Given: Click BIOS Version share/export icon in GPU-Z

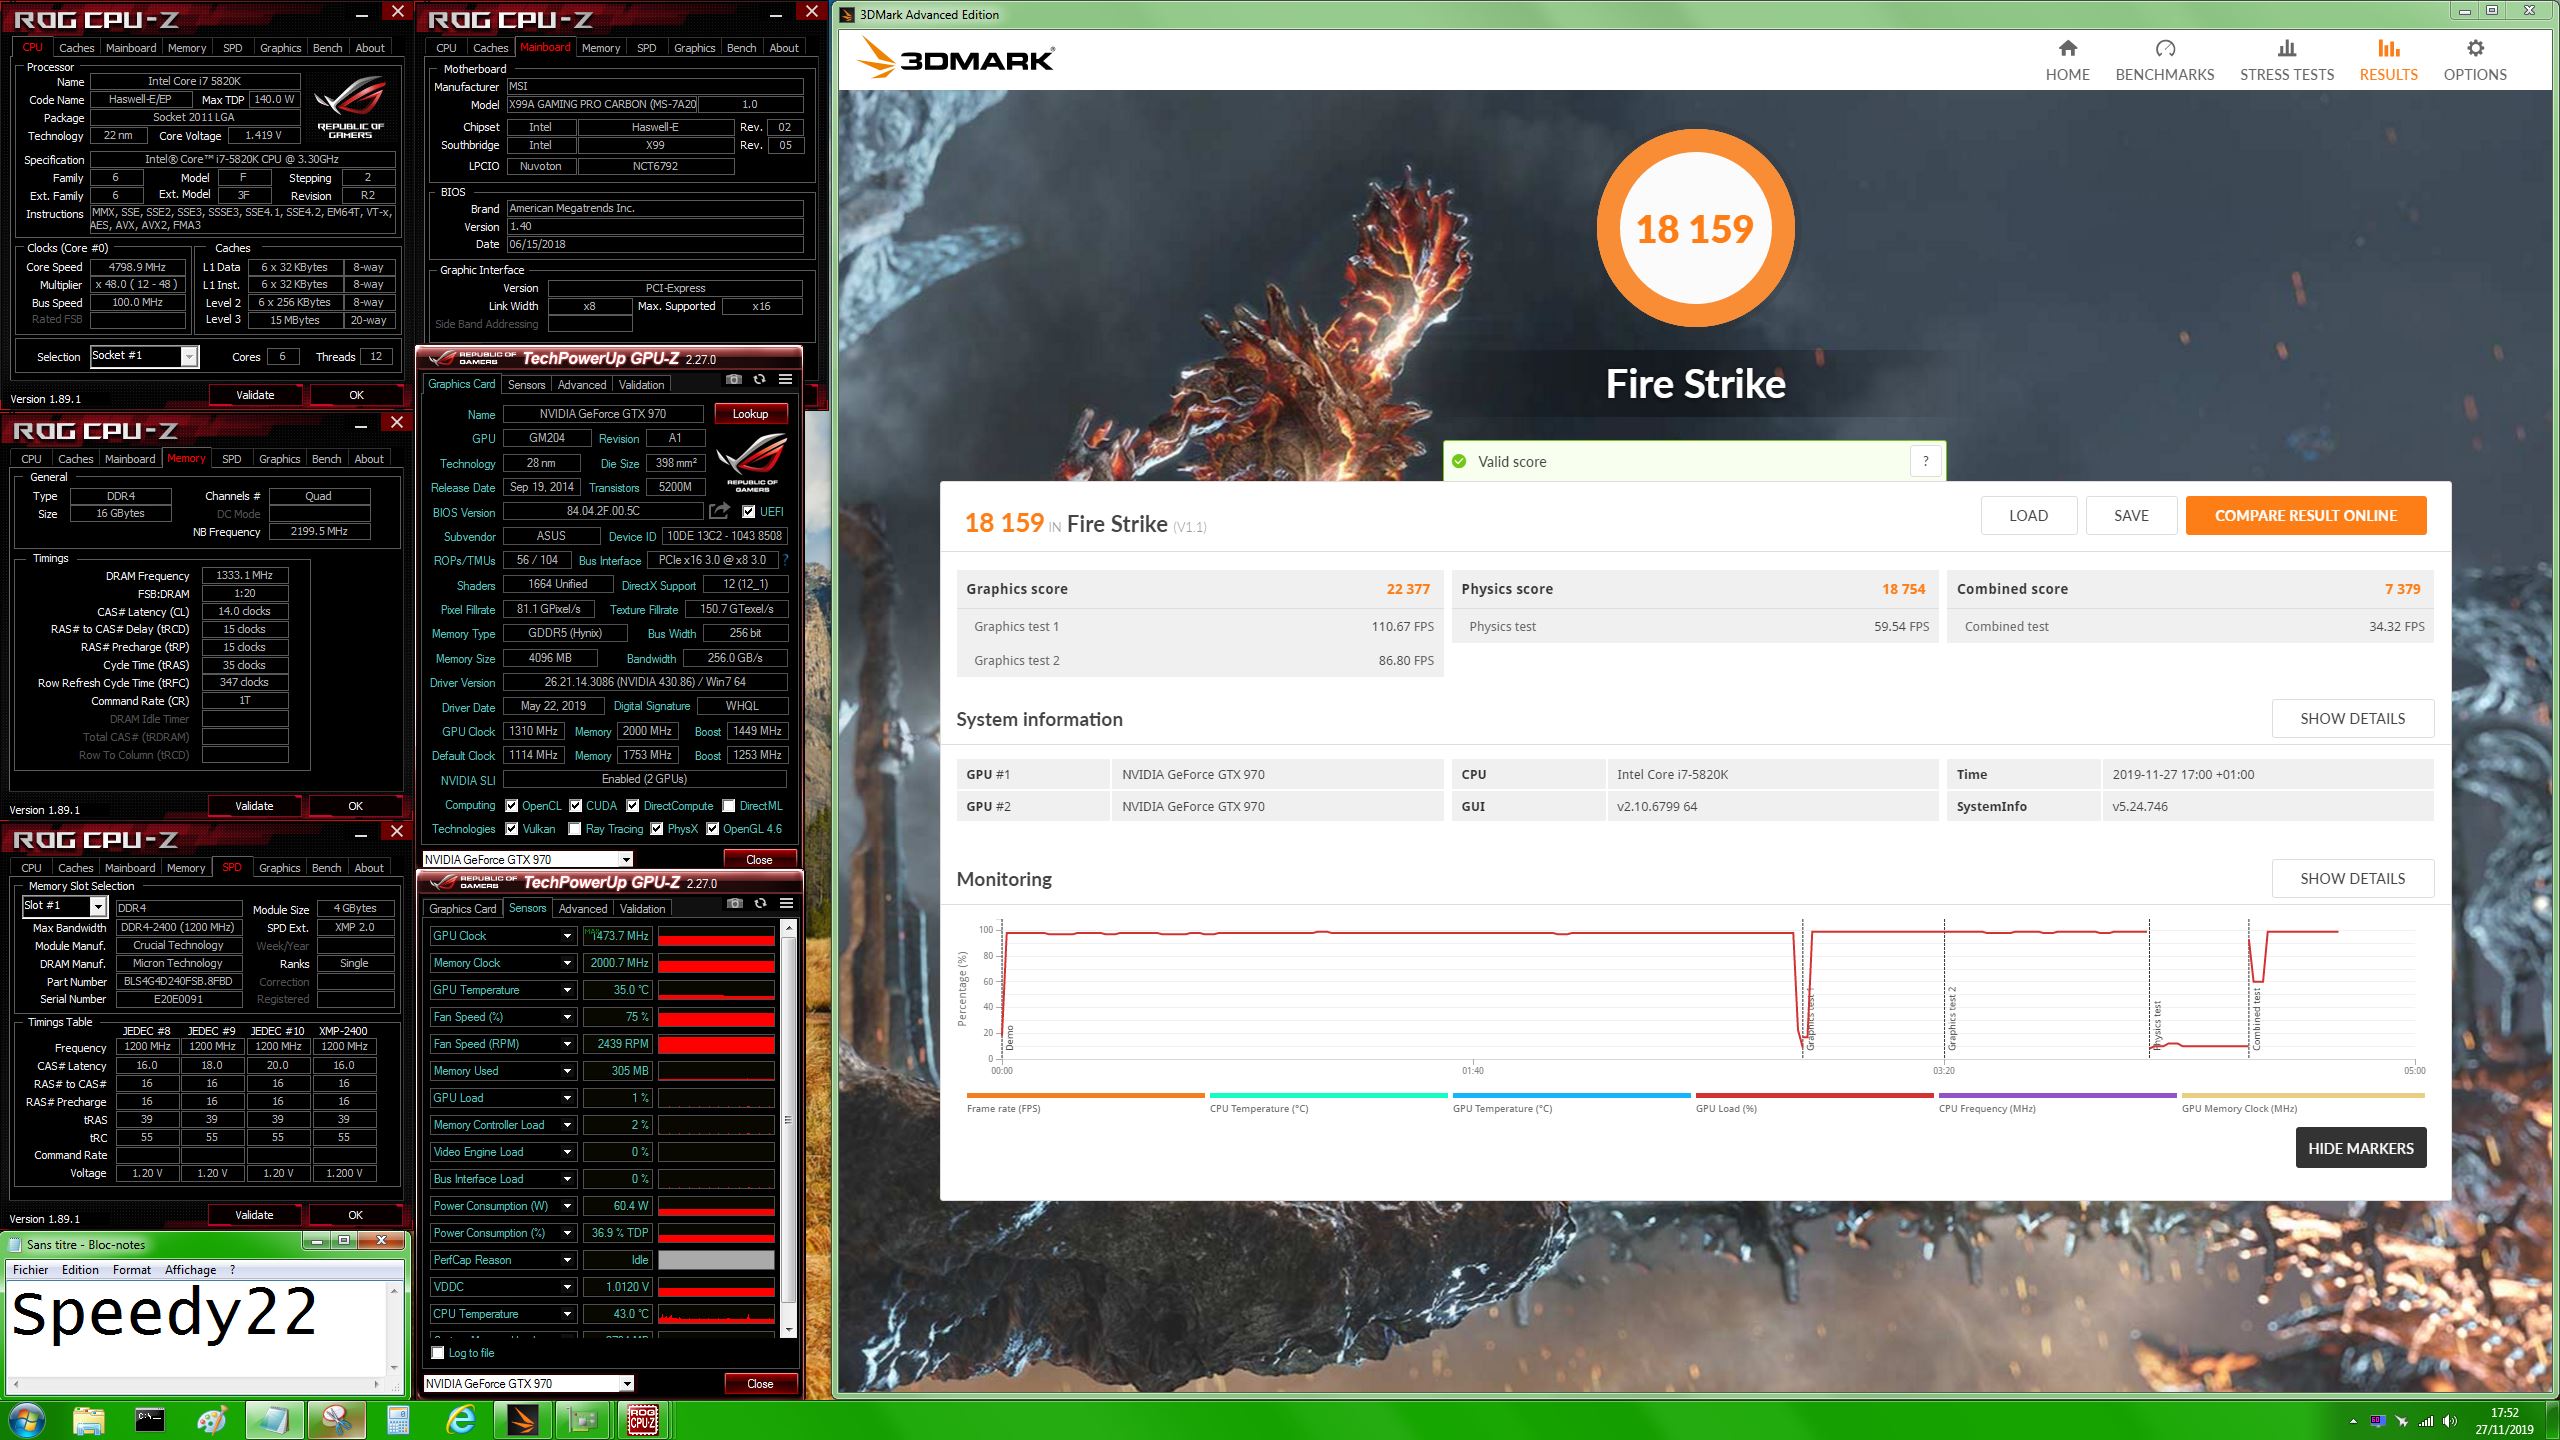Looking at the screenshot, I should point(719,511).
